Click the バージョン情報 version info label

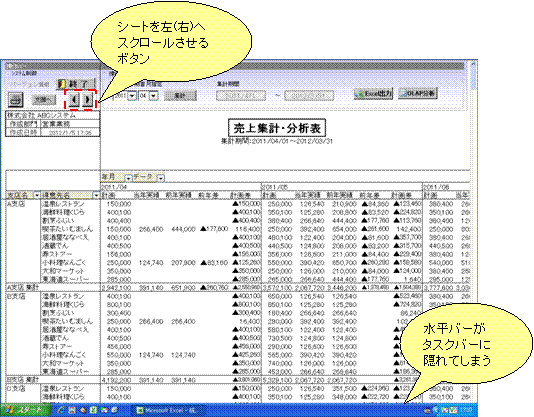click(x=29, y=84)
